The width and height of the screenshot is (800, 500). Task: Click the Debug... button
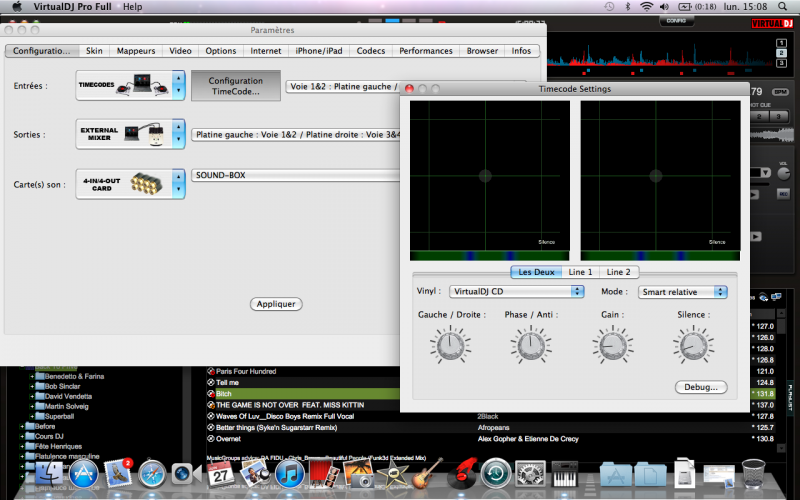pyautogui.click(x=701, y=387)
